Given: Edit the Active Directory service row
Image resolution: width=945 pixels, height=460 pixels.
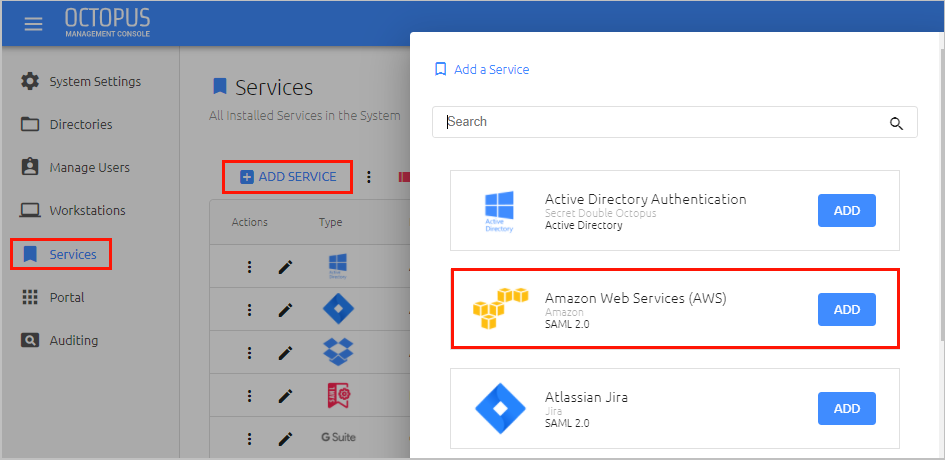Looking at the screenshot, I should tap(285, 266).
